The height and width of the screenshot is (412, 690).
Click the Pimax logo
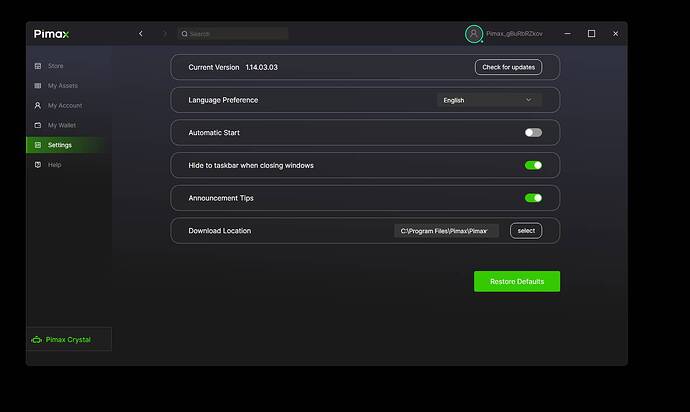pos(51,34)
